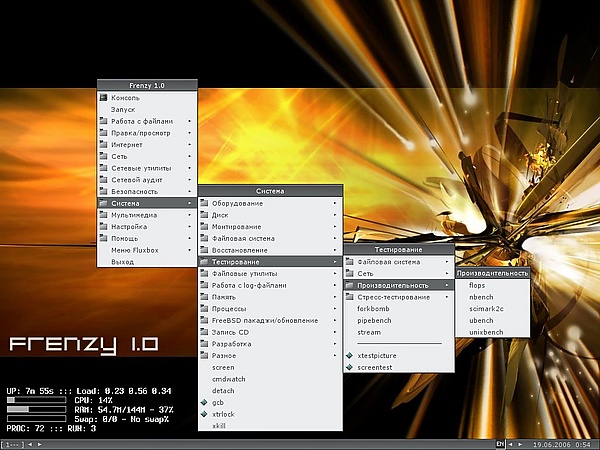The image size is (600, 450).
Task: Click the RAM usage bar
Action: pyautogui.click(x=36, y=409)
